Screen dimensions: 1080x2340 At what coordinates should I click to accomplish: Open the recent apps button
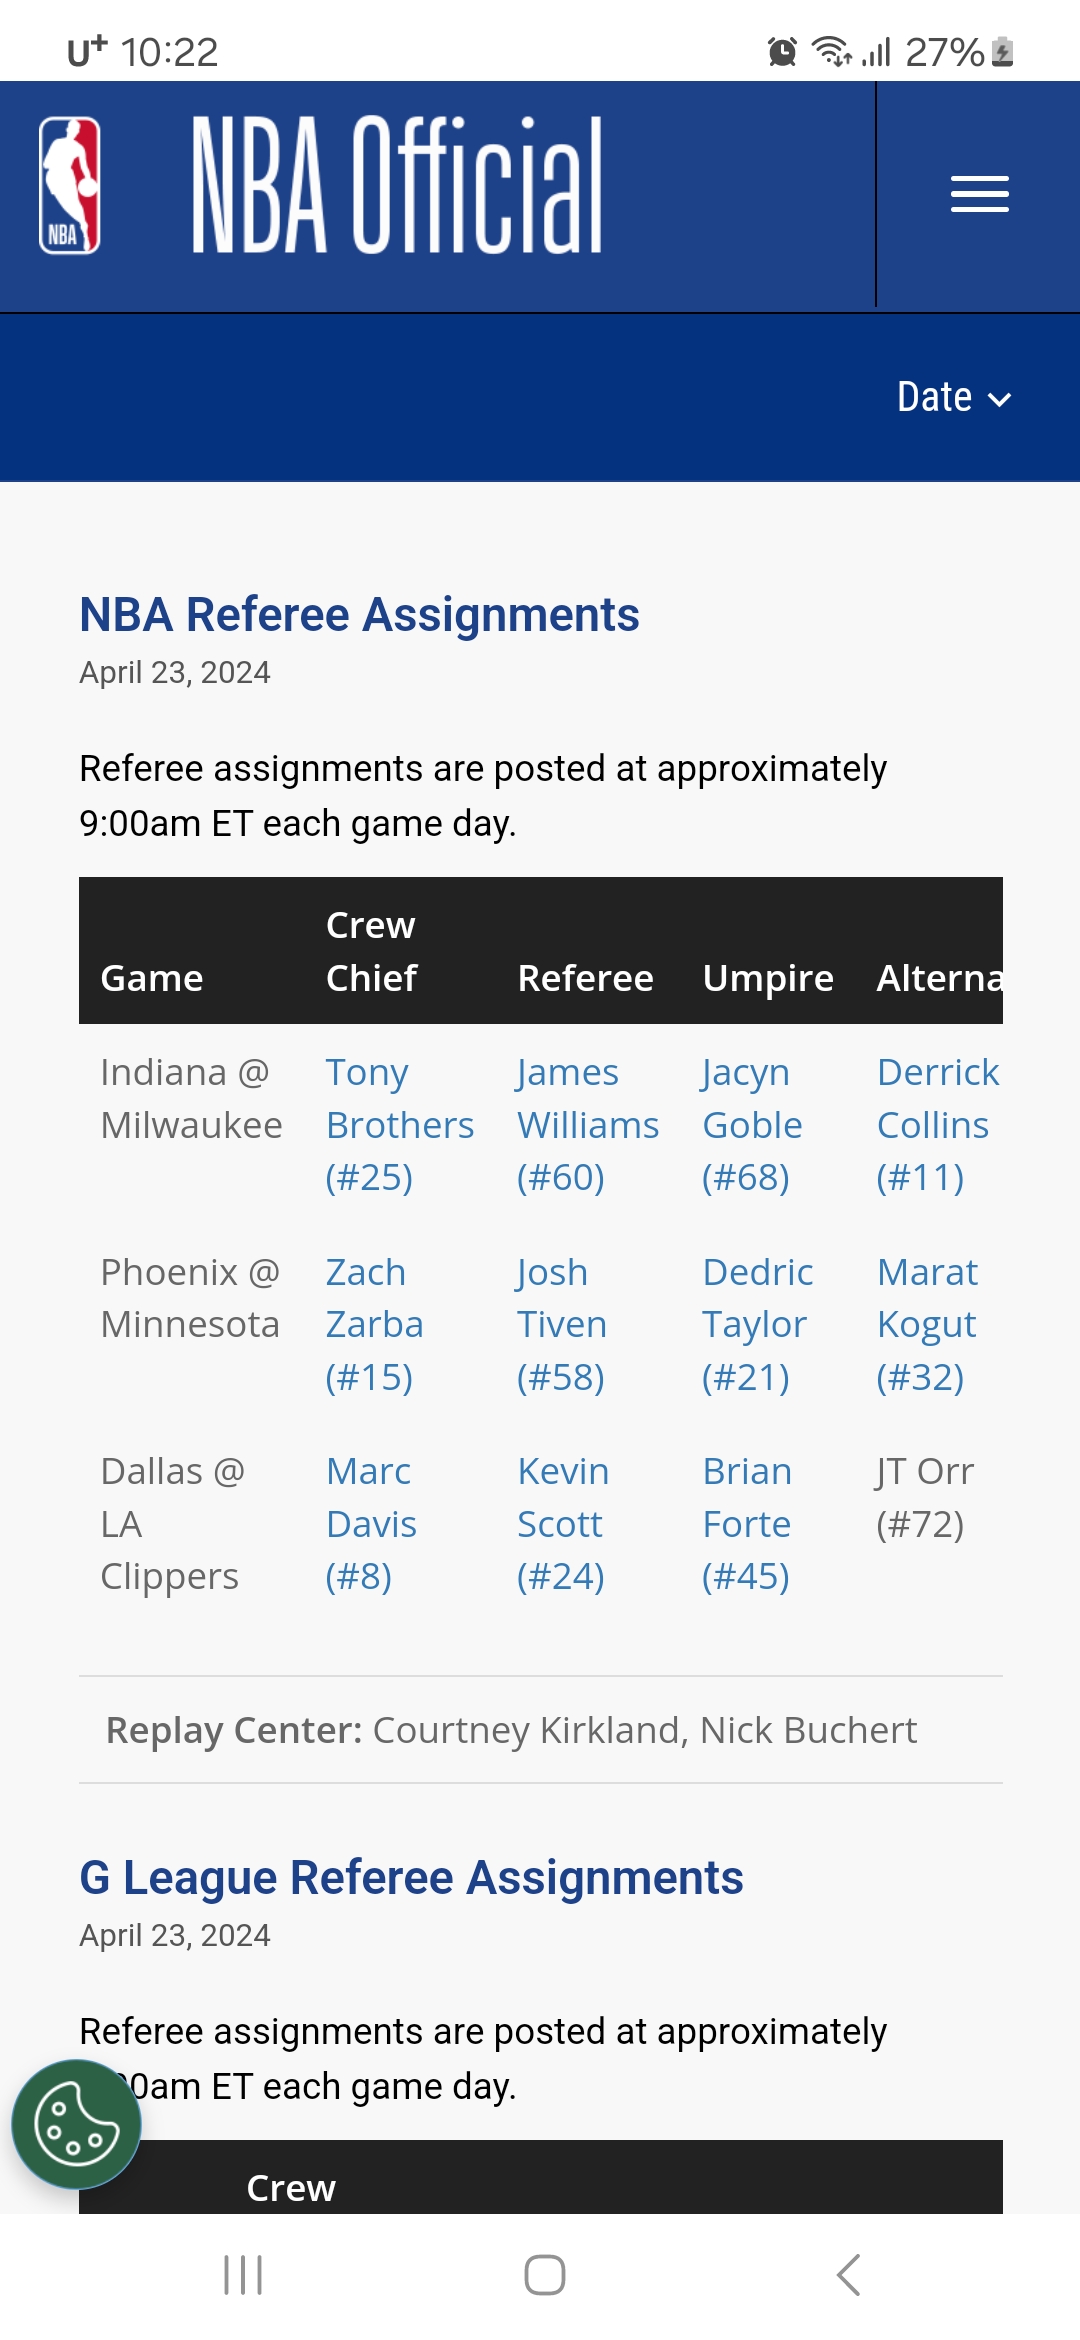coord(243,2275)
